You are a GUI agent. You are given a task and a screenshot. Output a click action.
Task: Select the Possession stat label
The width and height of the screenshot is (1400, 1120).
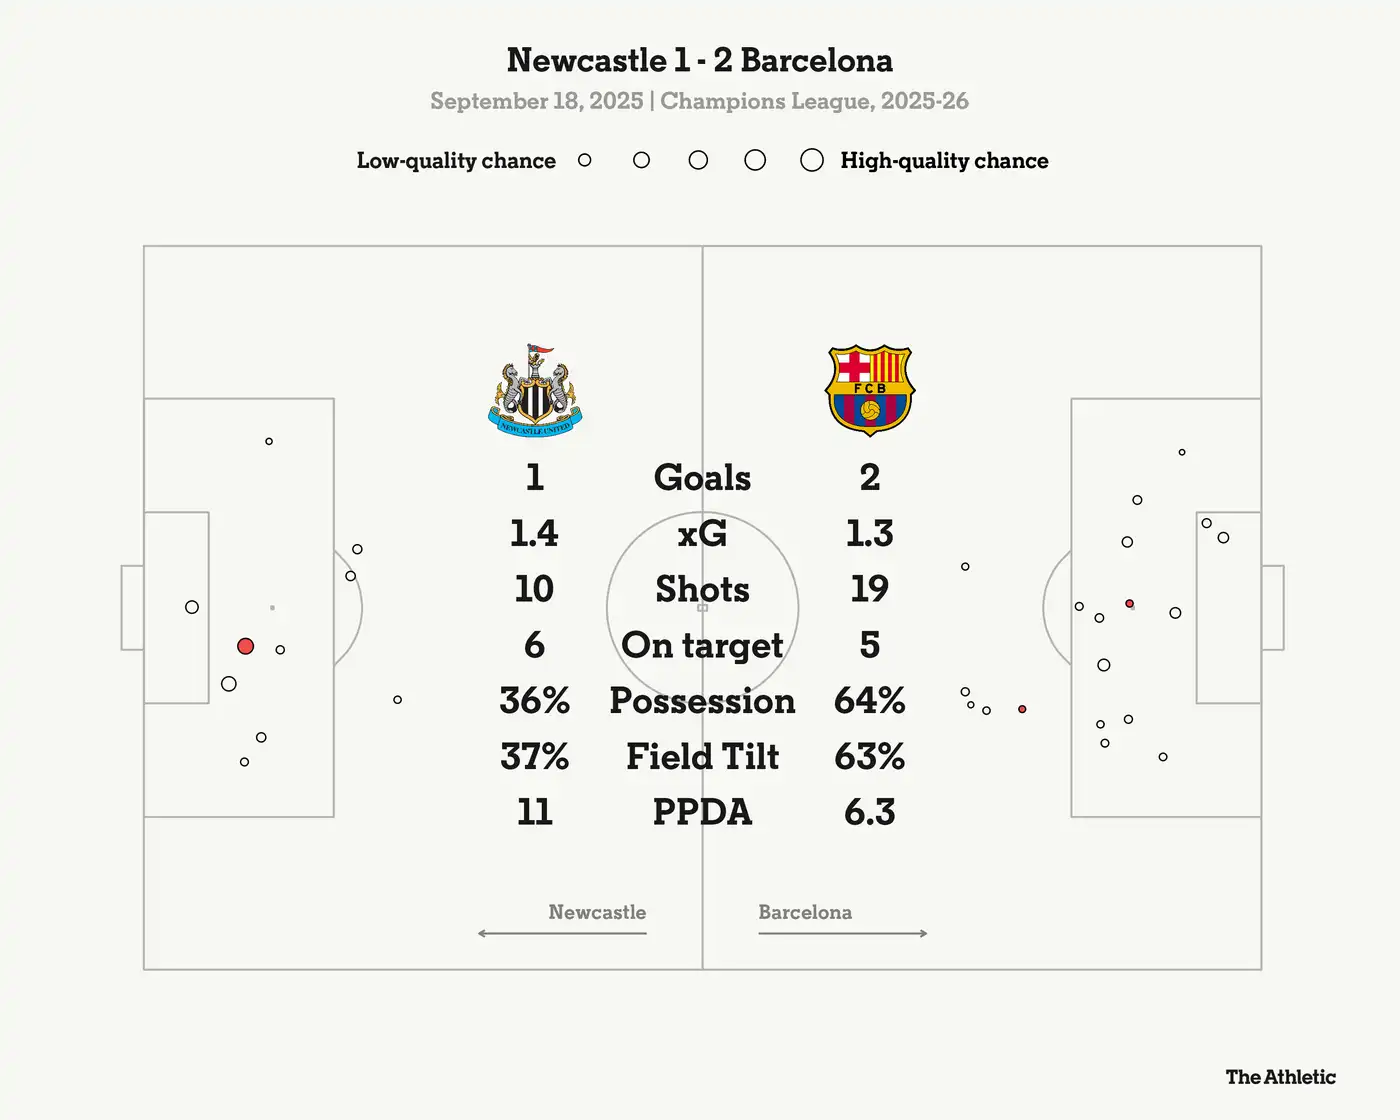(702, 701)
